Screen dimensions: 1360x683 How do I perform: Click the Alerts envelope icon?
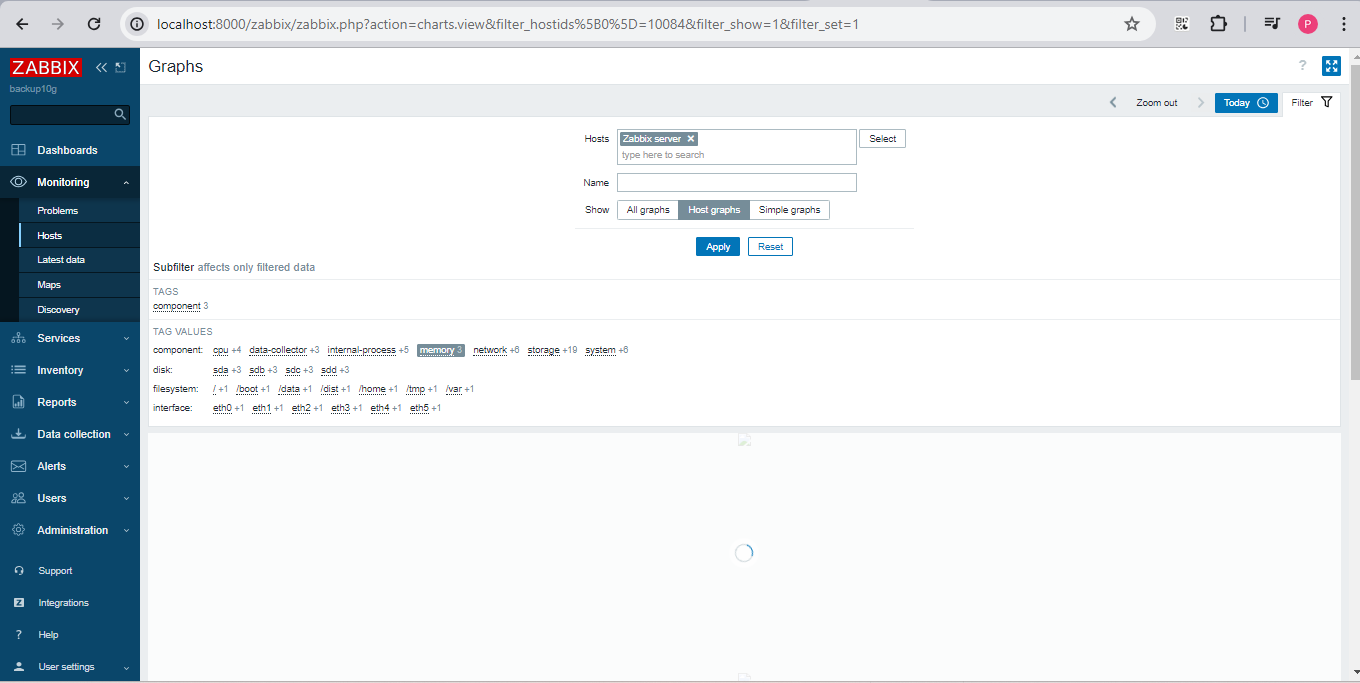[x=18, y=466]
